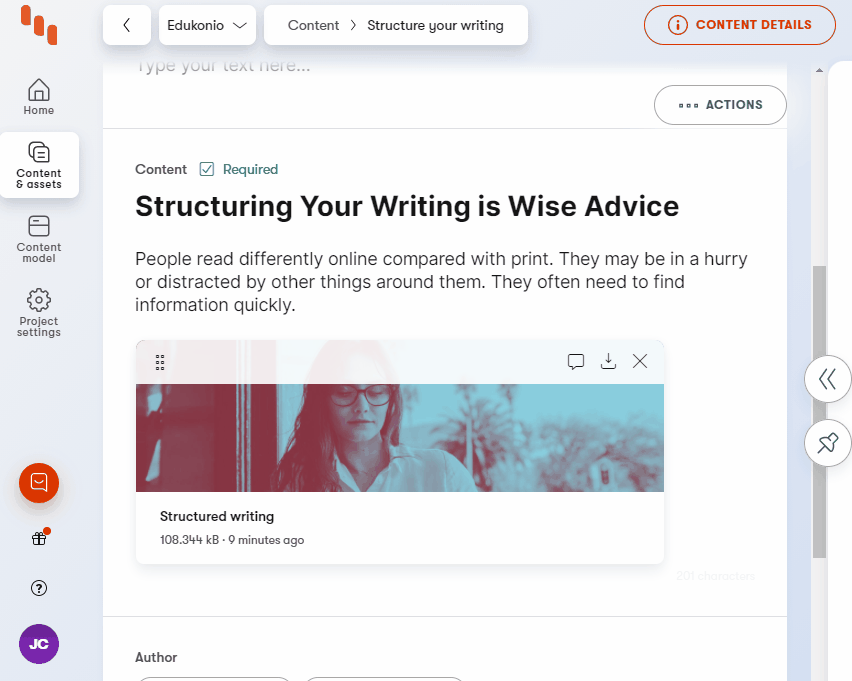Viewport: 852px width, 681px height.
Task: Toggle the Required checkbox
Action: tap(207, 169)
